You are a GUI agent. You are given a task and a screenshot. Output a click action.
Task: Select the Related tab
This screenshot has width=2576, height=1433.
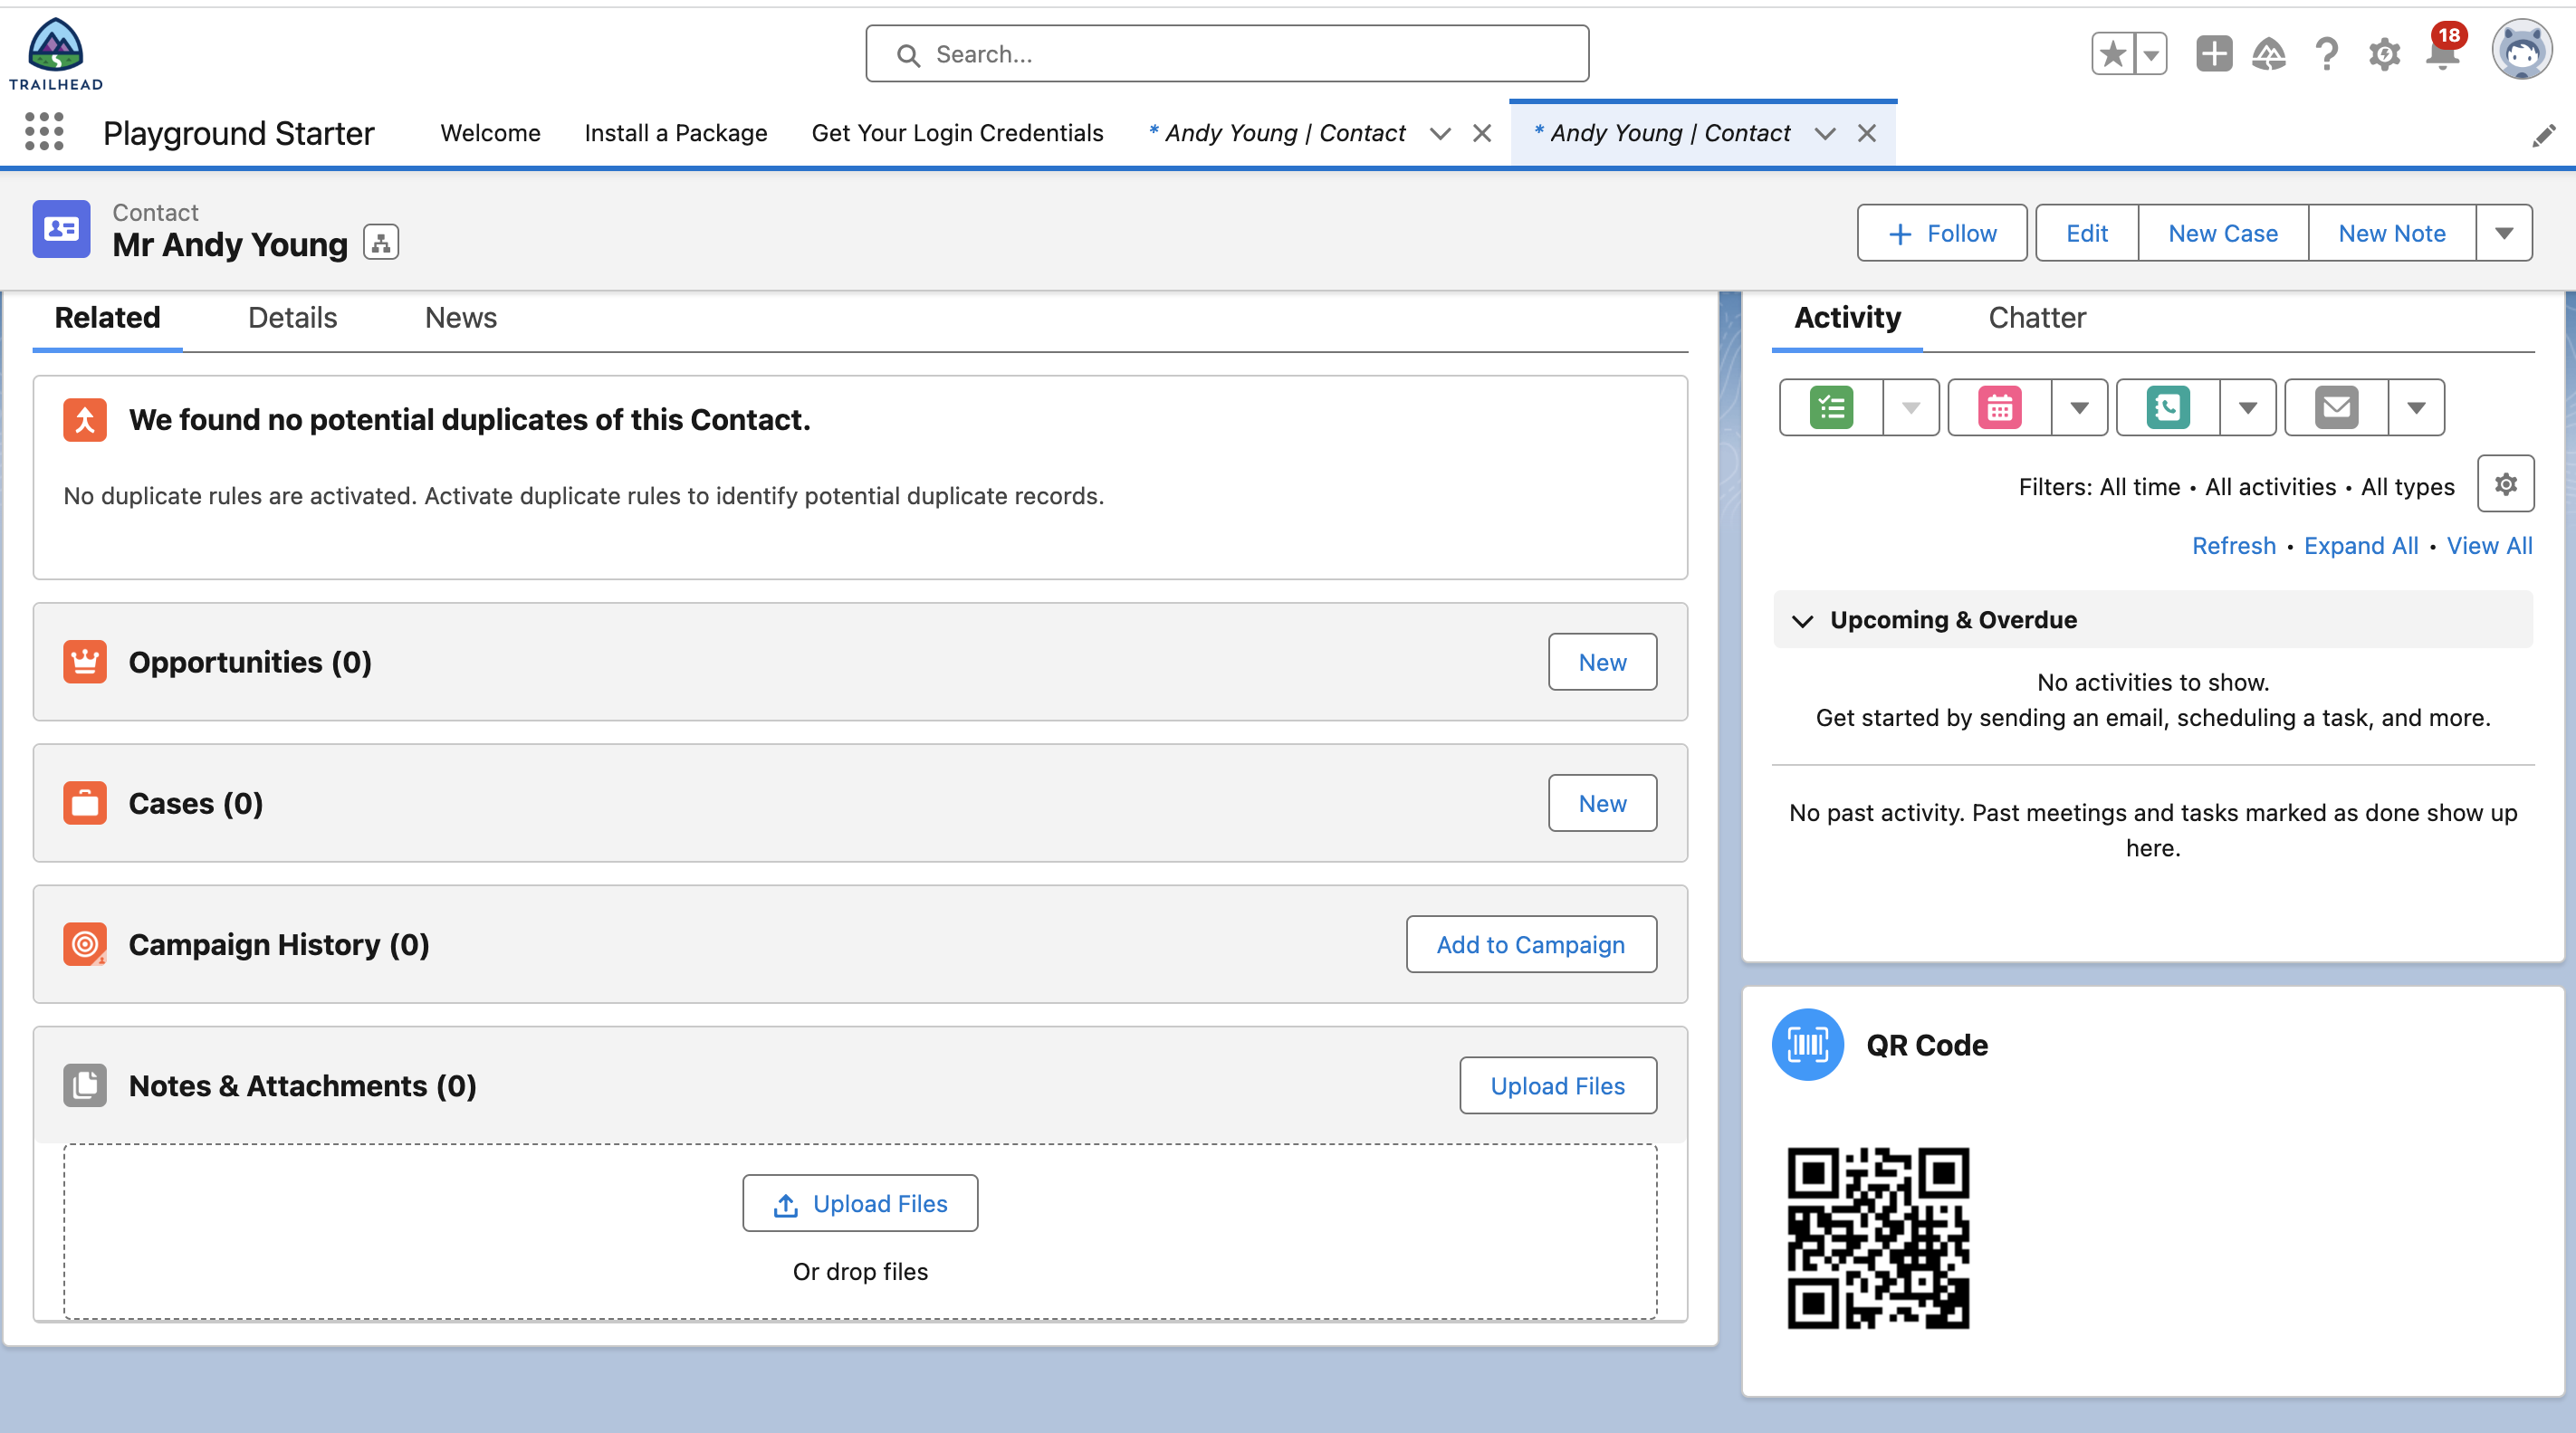(x=107, y=318)
